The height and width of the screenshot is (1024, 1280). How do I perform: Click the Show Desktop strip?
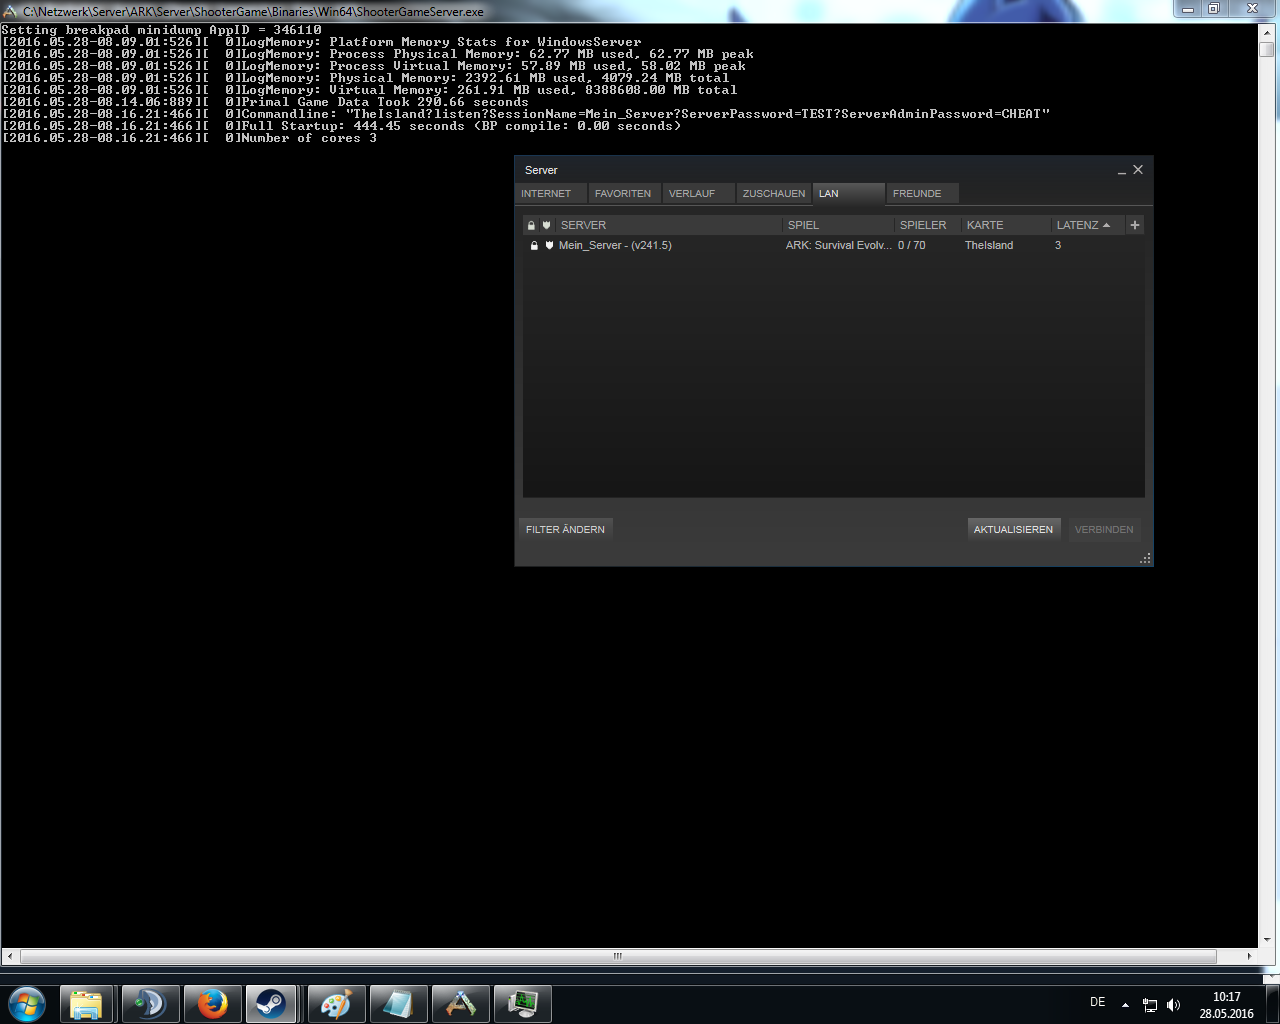click(1272, 1004)
